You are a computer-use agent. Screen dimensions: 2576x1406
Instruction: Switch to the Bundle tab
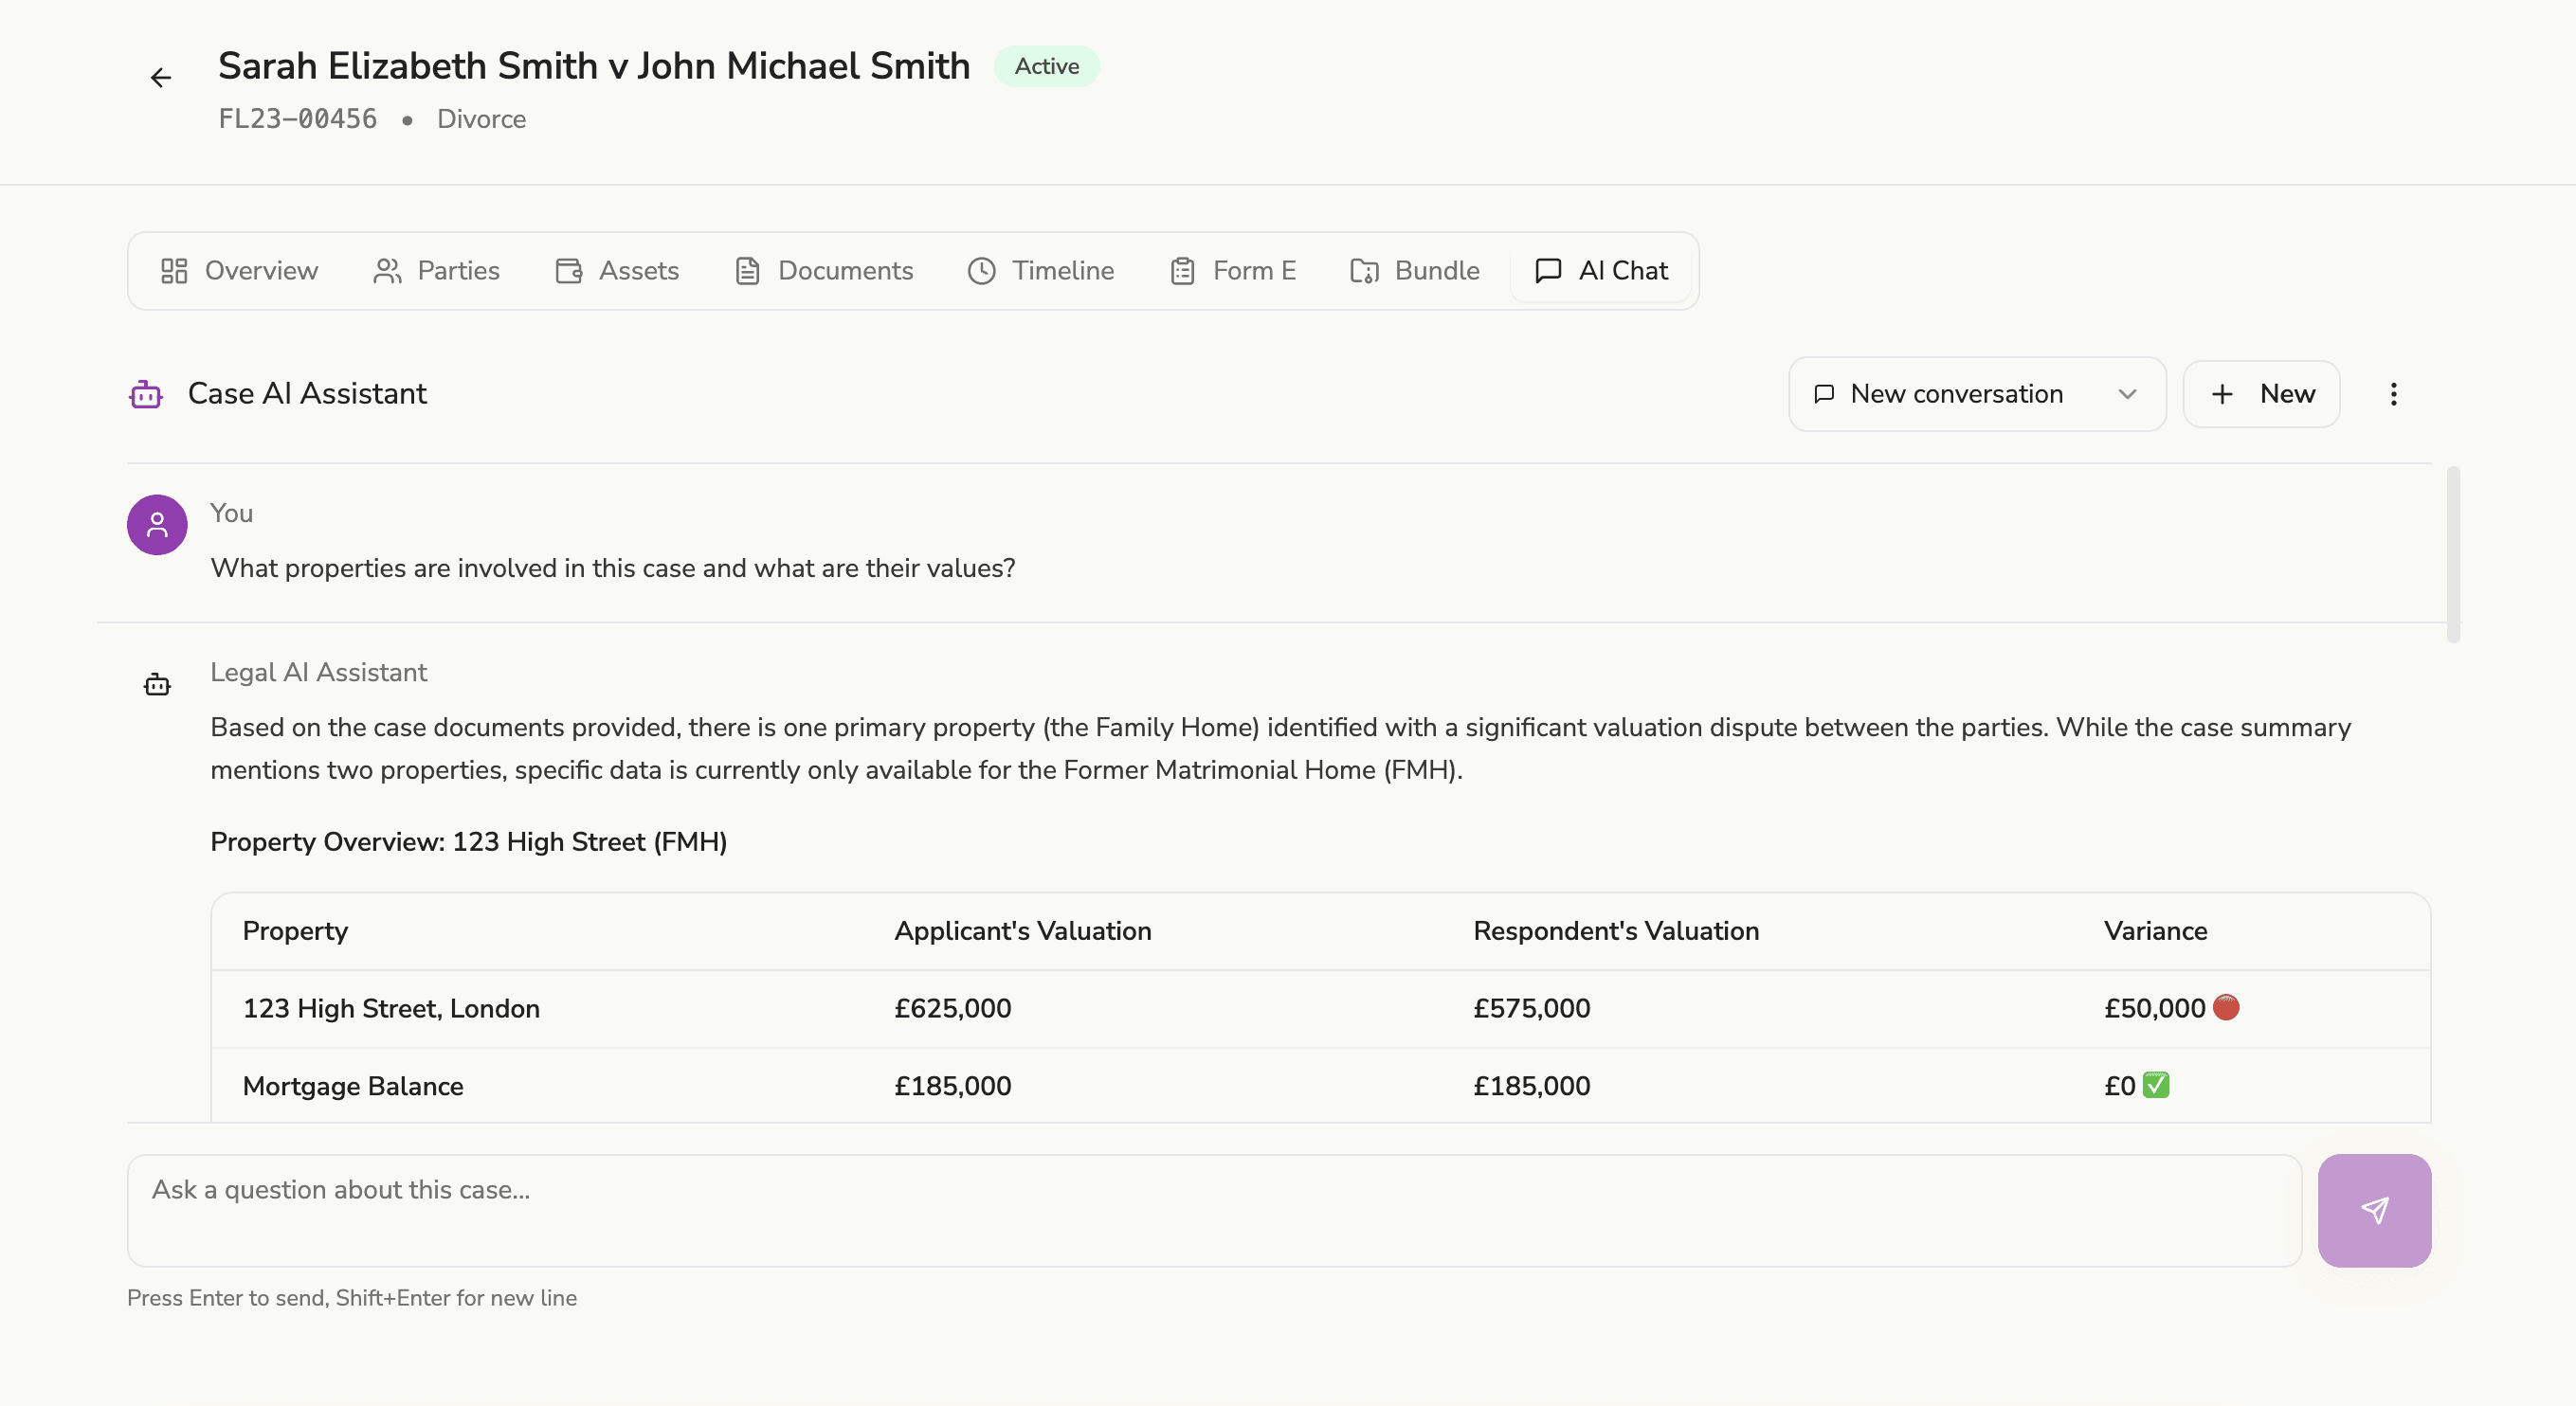pyautogui.click(x=1415, y=271)
